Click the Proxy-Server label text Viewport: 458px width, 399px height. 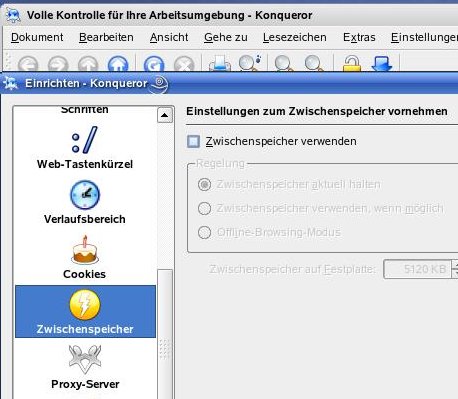point(85,384)
